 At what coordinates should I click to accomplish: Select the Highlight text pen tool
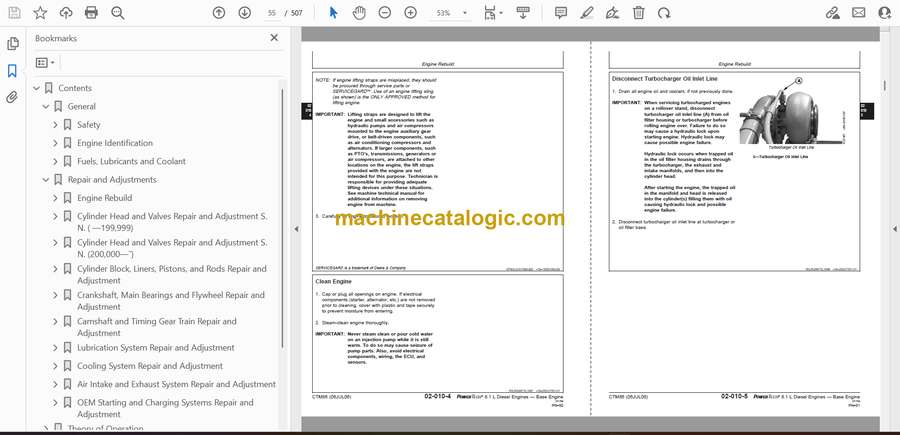pos(587,13)
